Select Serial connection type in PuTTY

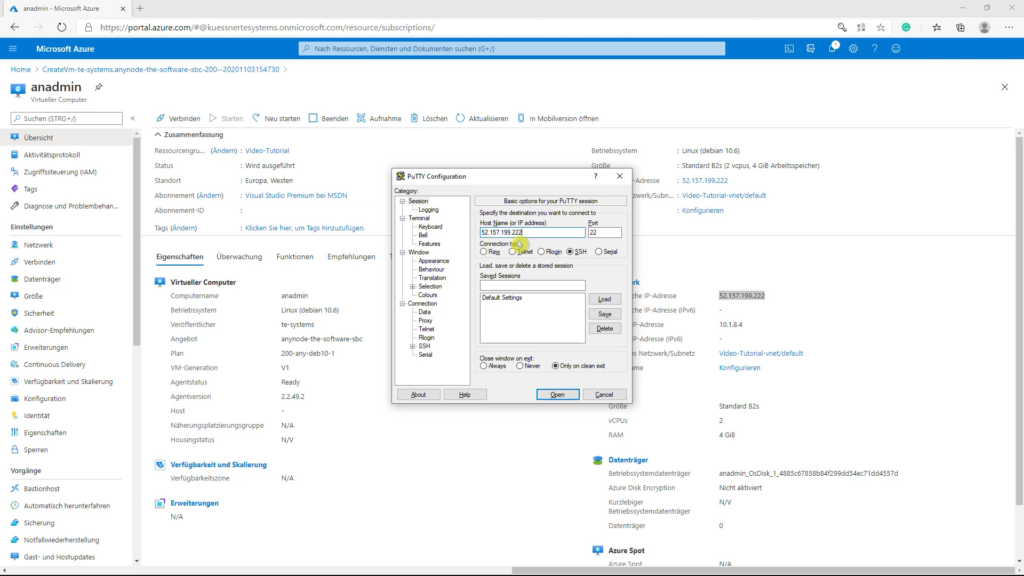tap(599, 251)
